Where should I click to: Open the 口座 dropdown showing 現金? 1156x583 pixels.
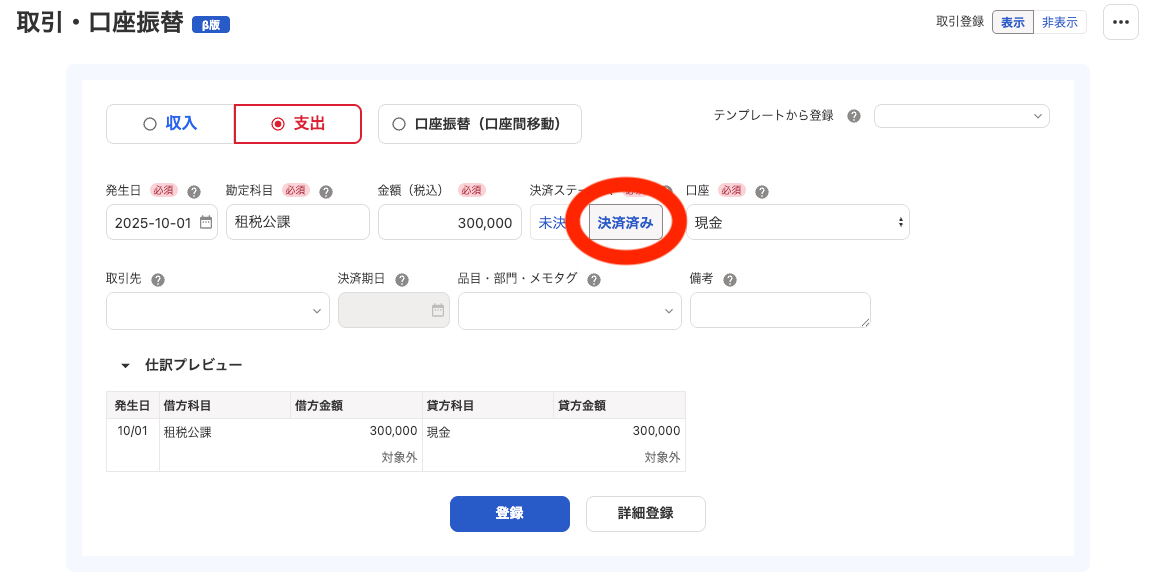click(795, 222)
